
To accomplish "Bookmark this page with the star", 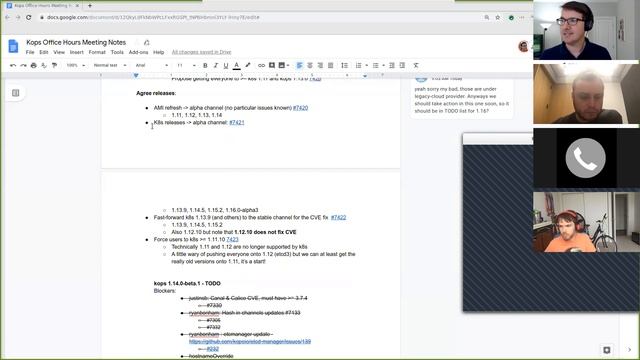I will coord(498,18).
